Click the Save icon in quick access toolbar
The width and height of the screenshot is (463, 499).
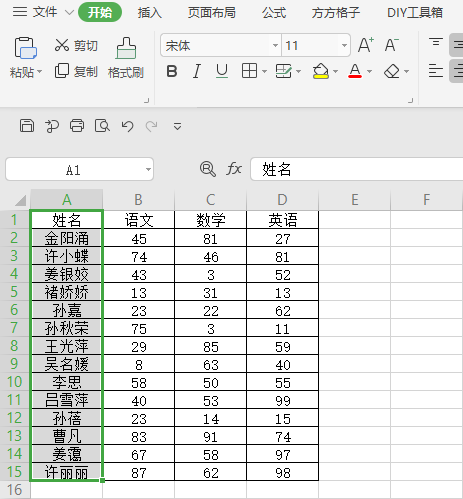tap(27, 126)
